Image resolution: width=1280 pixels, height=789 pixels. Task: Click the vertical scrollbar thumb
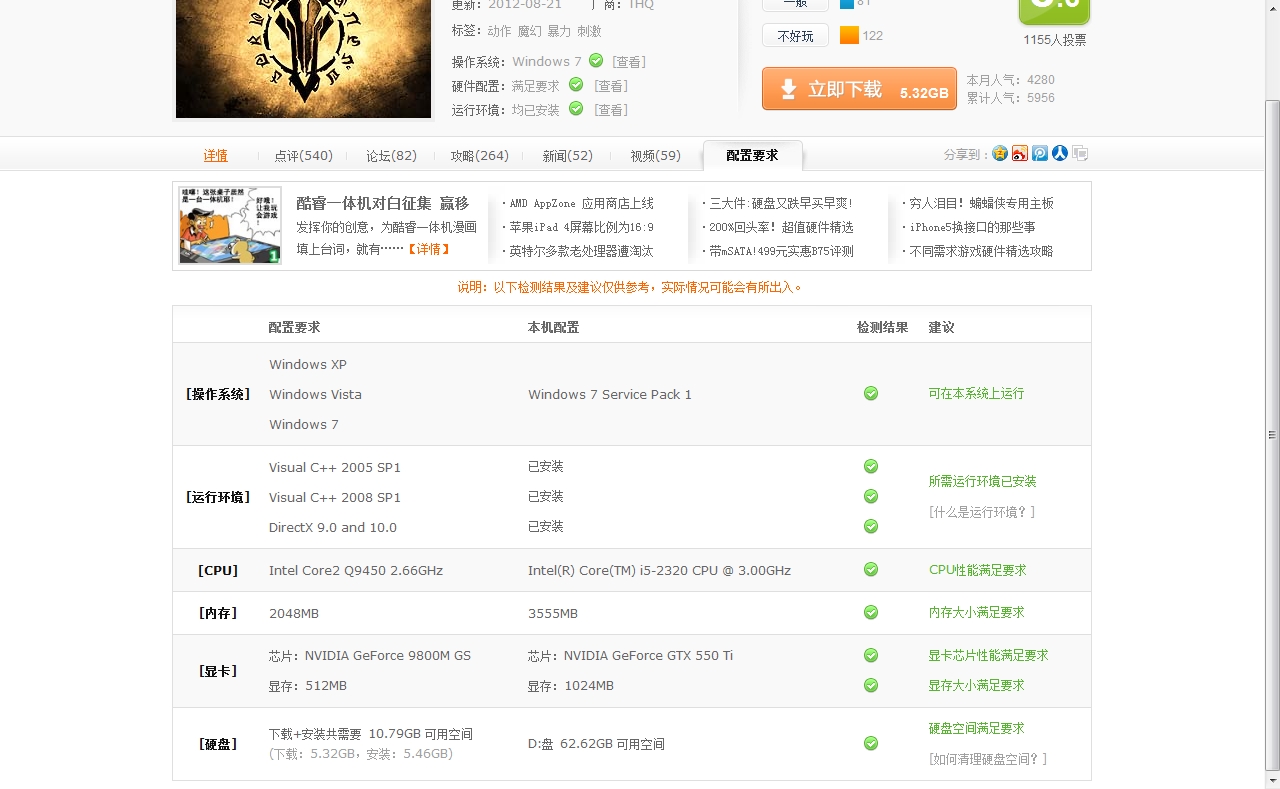tap(1272, 435)
